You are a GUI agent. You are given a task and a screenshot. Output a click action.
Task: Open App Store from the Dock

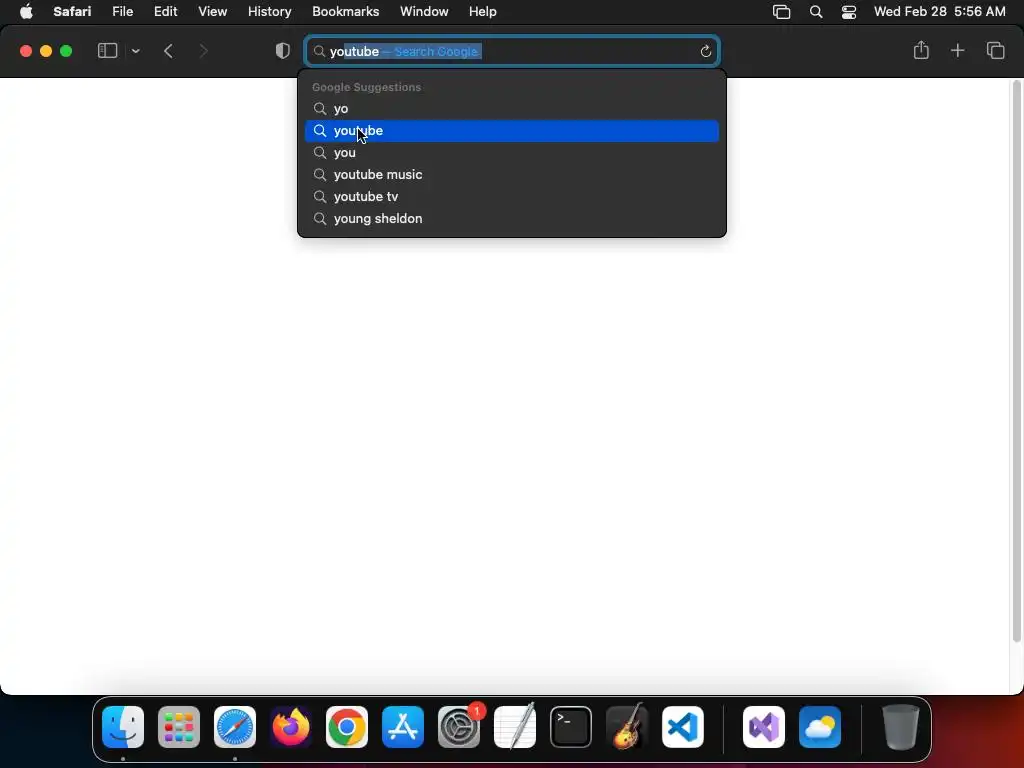click(x=403, y=727)
